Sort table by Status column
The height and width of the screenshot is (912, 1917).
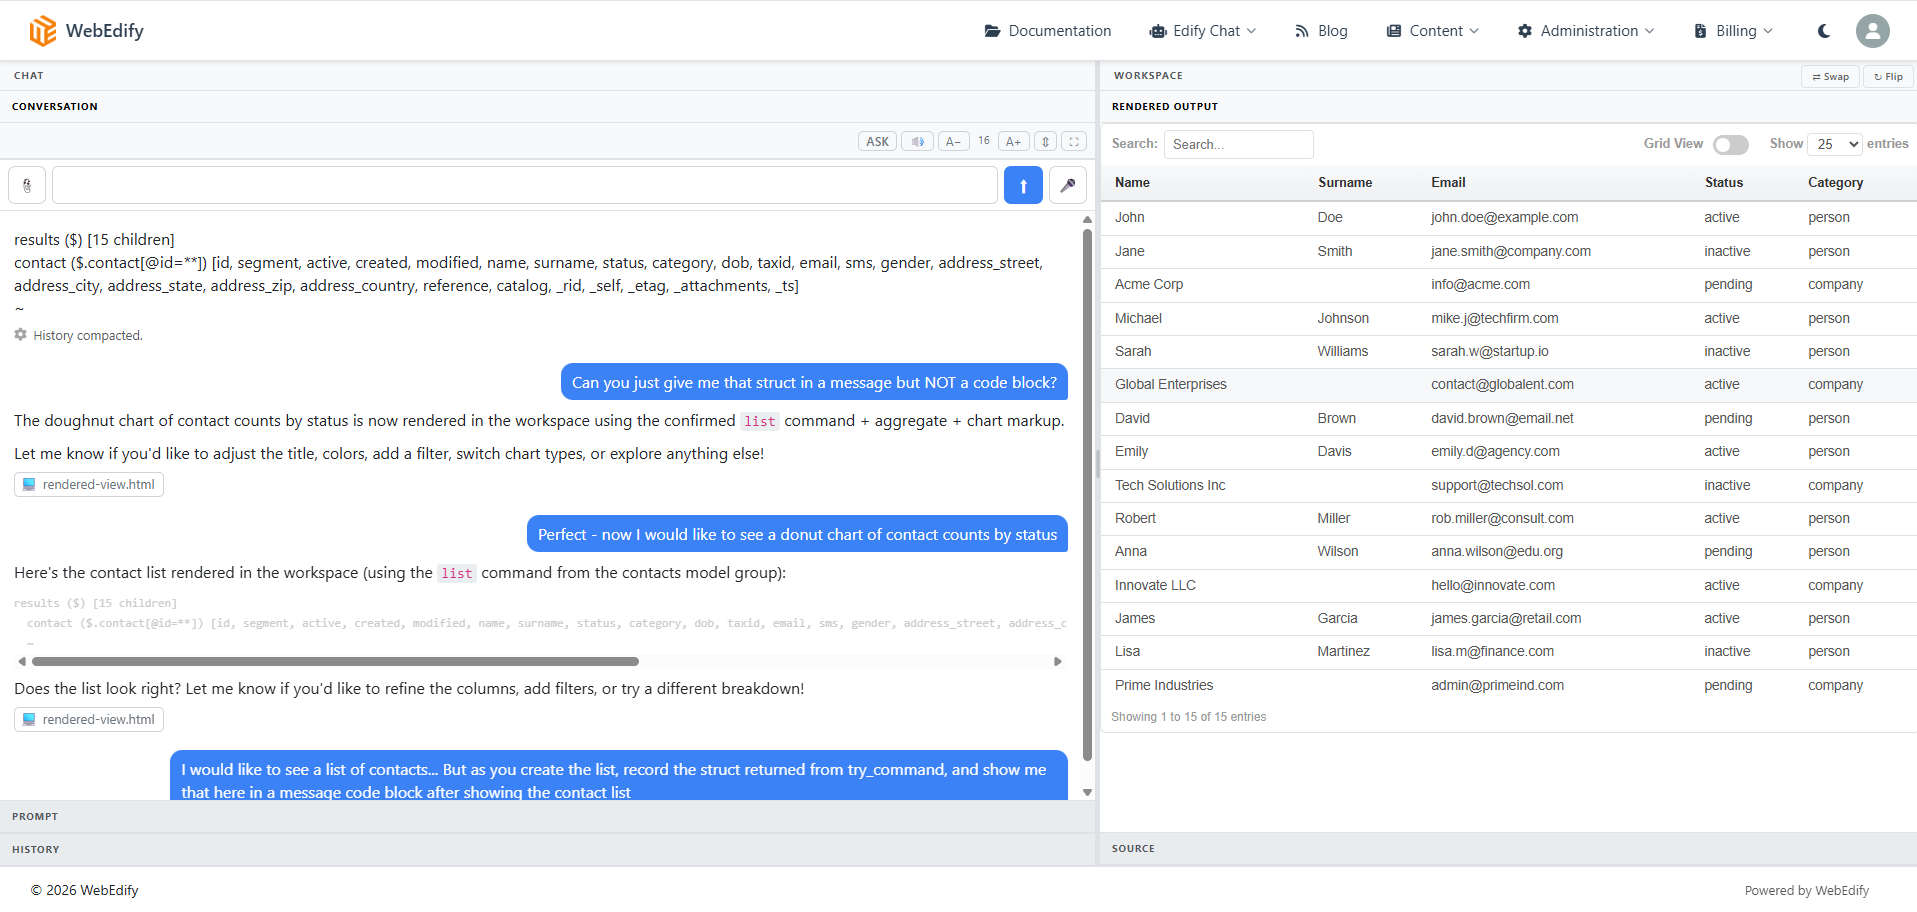pos(1724,183)
